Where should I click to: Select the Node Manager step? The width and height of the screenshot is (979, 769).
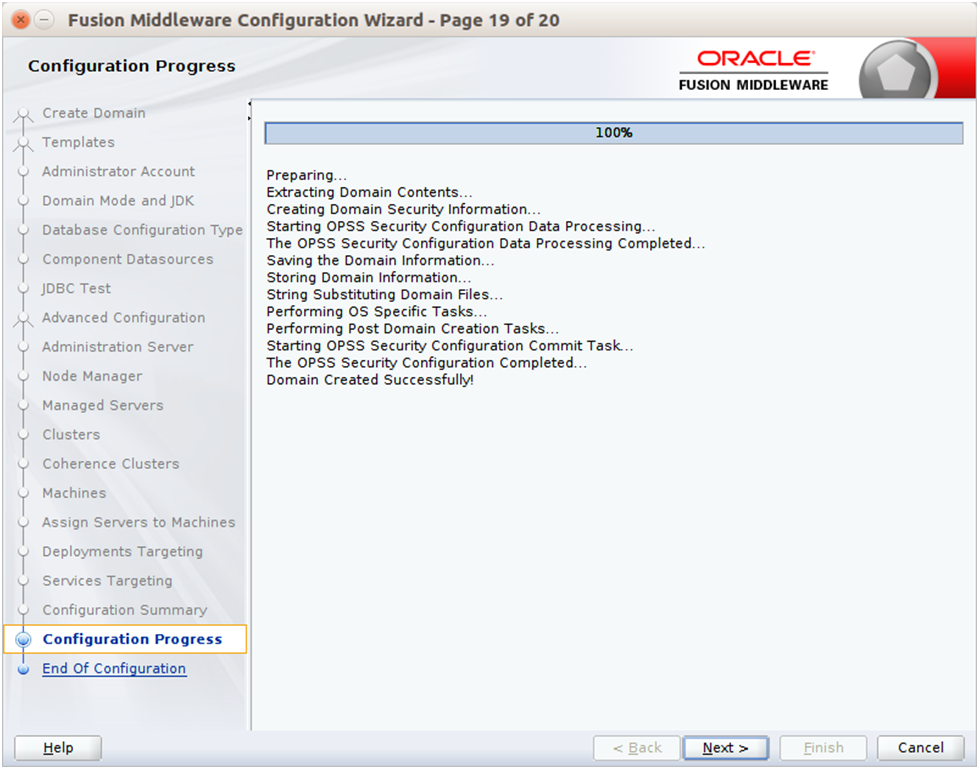tap(92, 376)
